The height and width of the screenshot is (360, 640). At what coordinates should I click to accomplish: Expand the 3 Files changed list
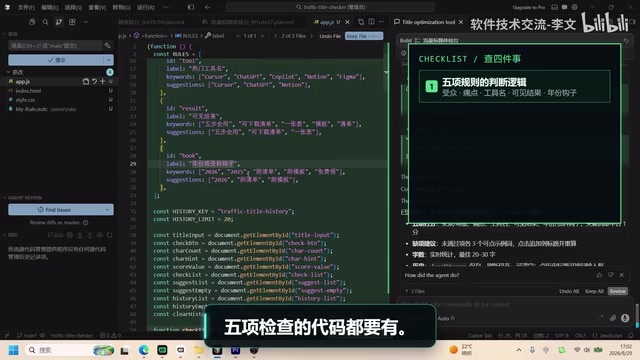click(x=415, y=291)
